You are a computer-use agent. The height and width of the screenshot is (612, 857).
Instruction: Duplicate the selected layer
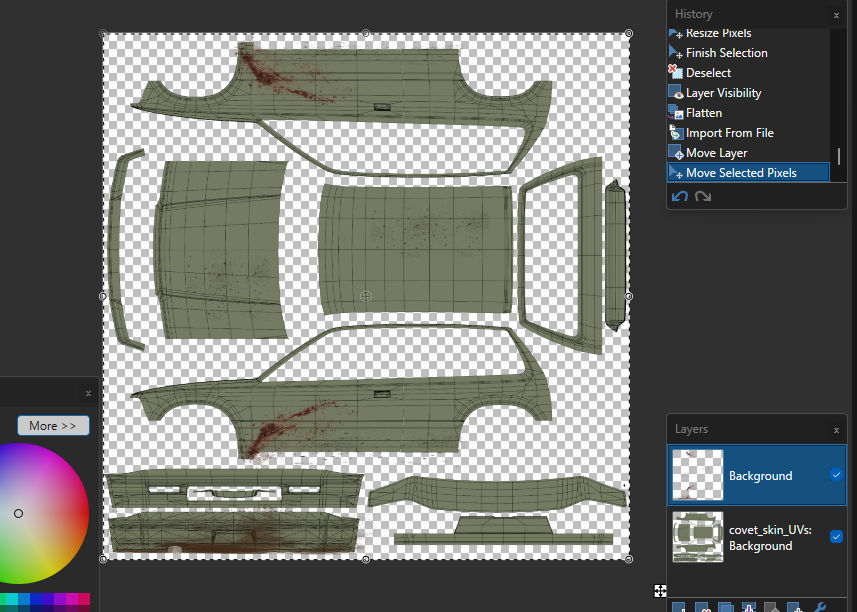(726, 607)
